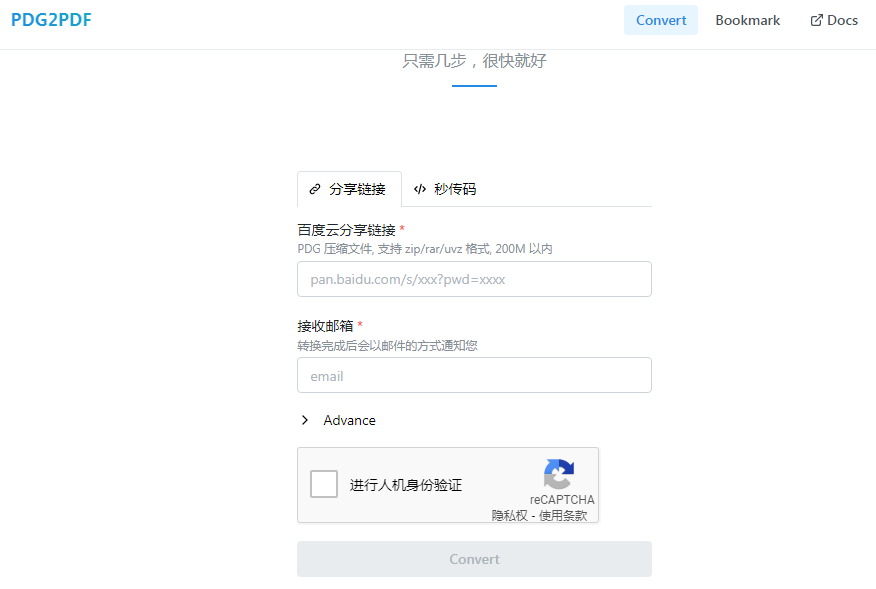Click the reCAPTCHA logo icon

click(559, 474)
